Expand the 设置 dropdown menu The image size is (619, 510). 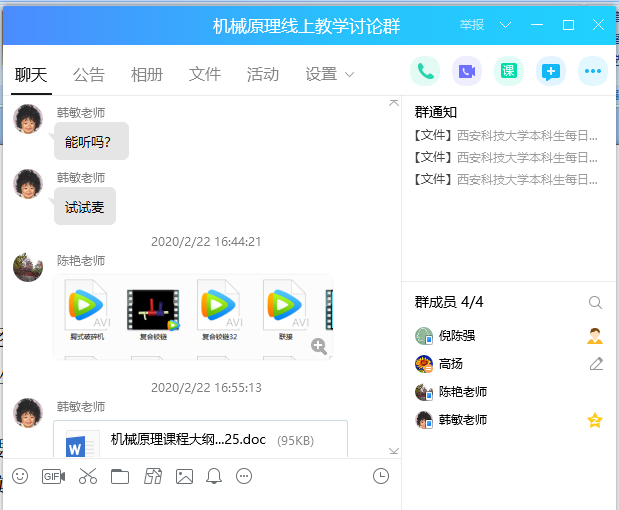330,74
